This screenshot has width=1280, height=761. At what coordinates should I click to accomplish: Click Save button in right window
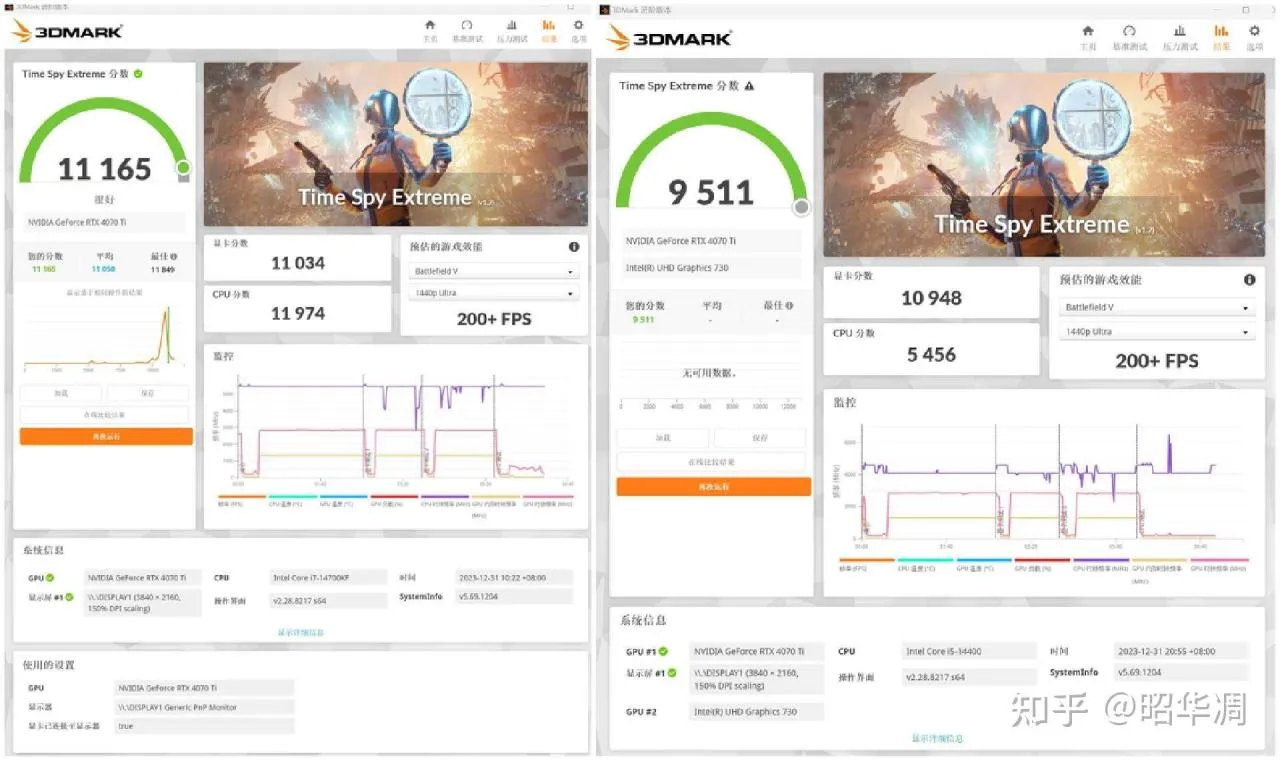759,438
